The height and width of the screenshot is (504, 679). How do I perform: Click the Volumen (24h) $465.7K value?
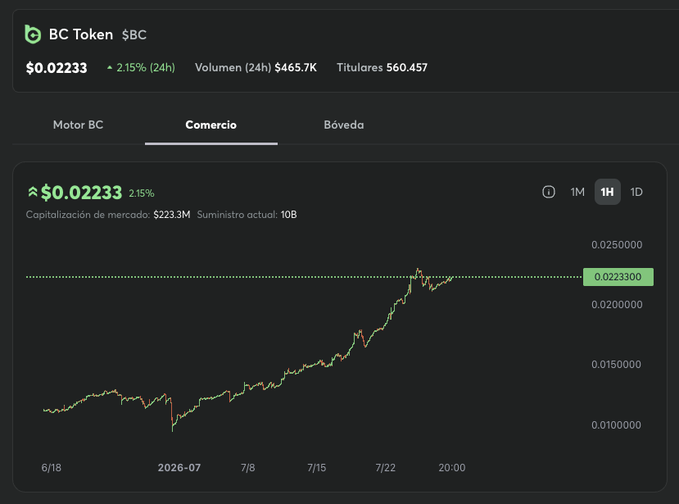295,68
